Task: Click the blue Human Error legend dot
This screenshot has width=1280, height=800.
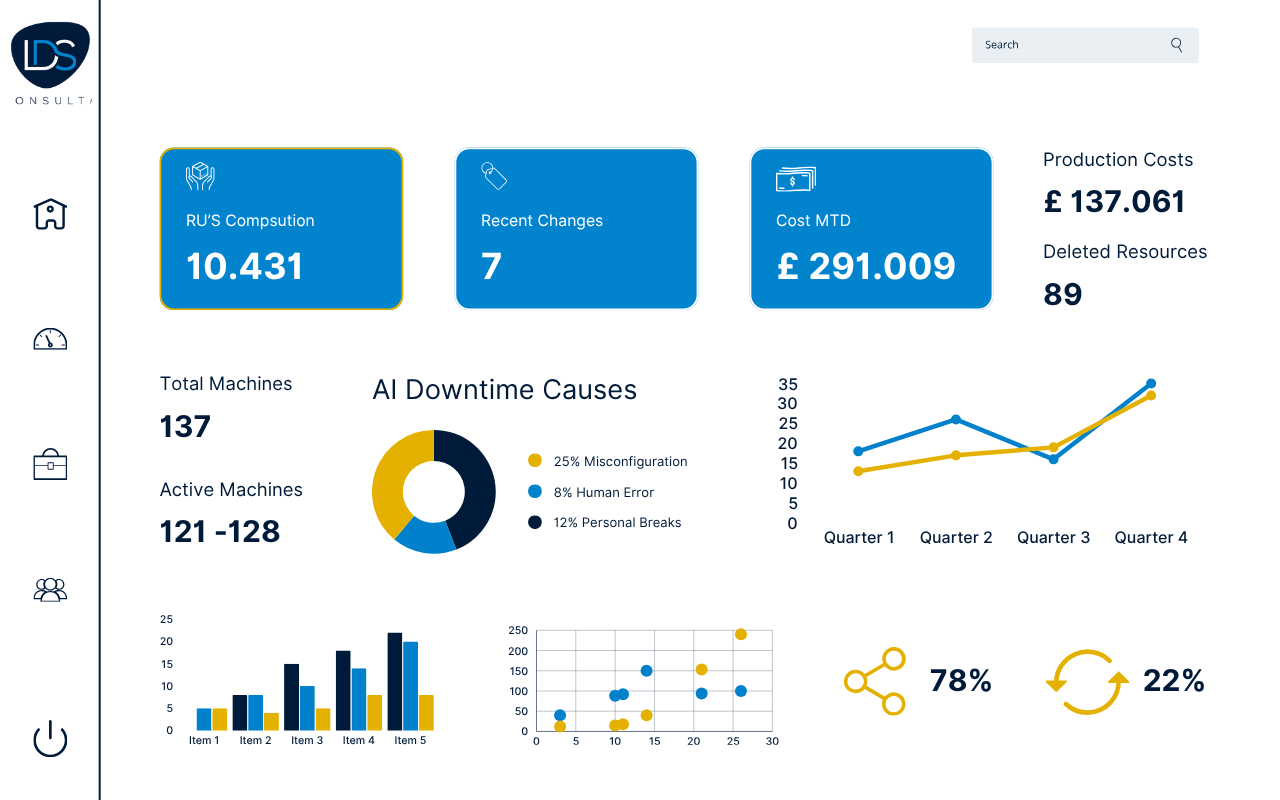Action: click(535, 492)
